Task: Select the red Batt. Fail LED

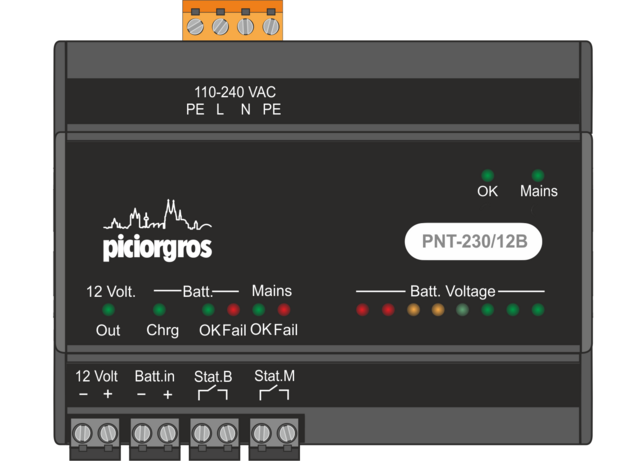Action: [x=233, y=310]
